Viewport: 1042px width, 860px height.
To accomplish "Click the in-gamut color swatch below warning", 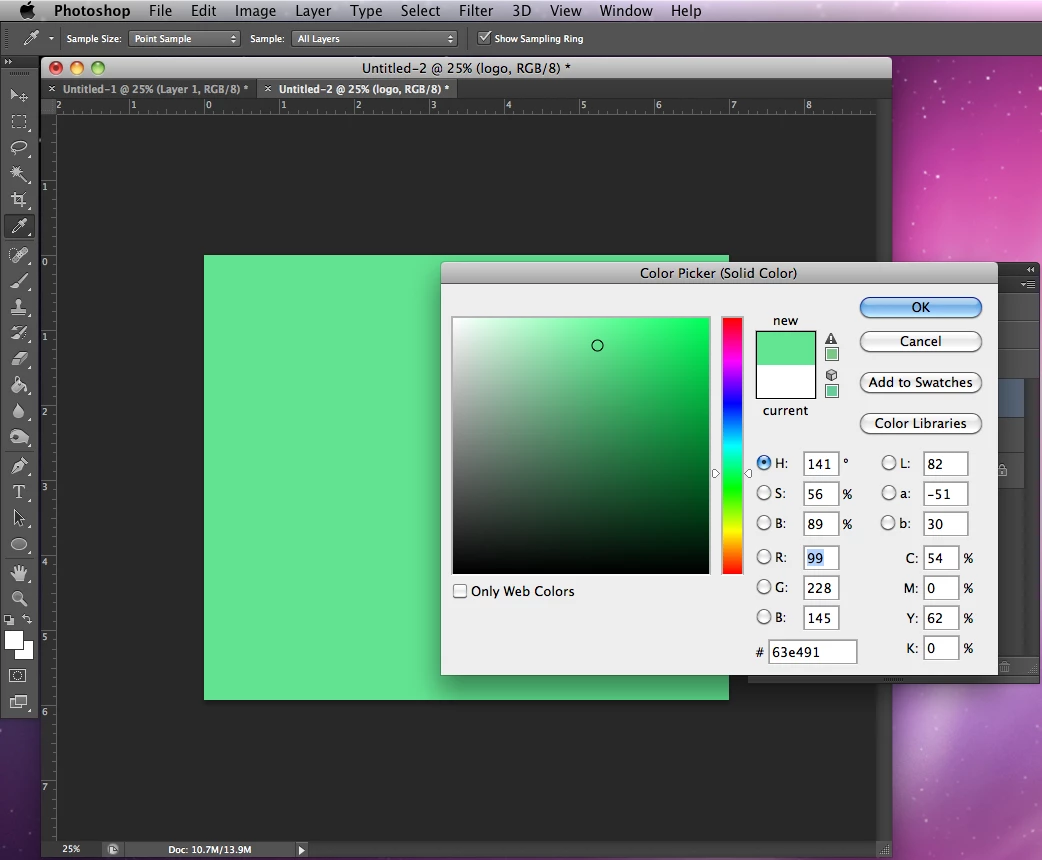I will (831, 354).
